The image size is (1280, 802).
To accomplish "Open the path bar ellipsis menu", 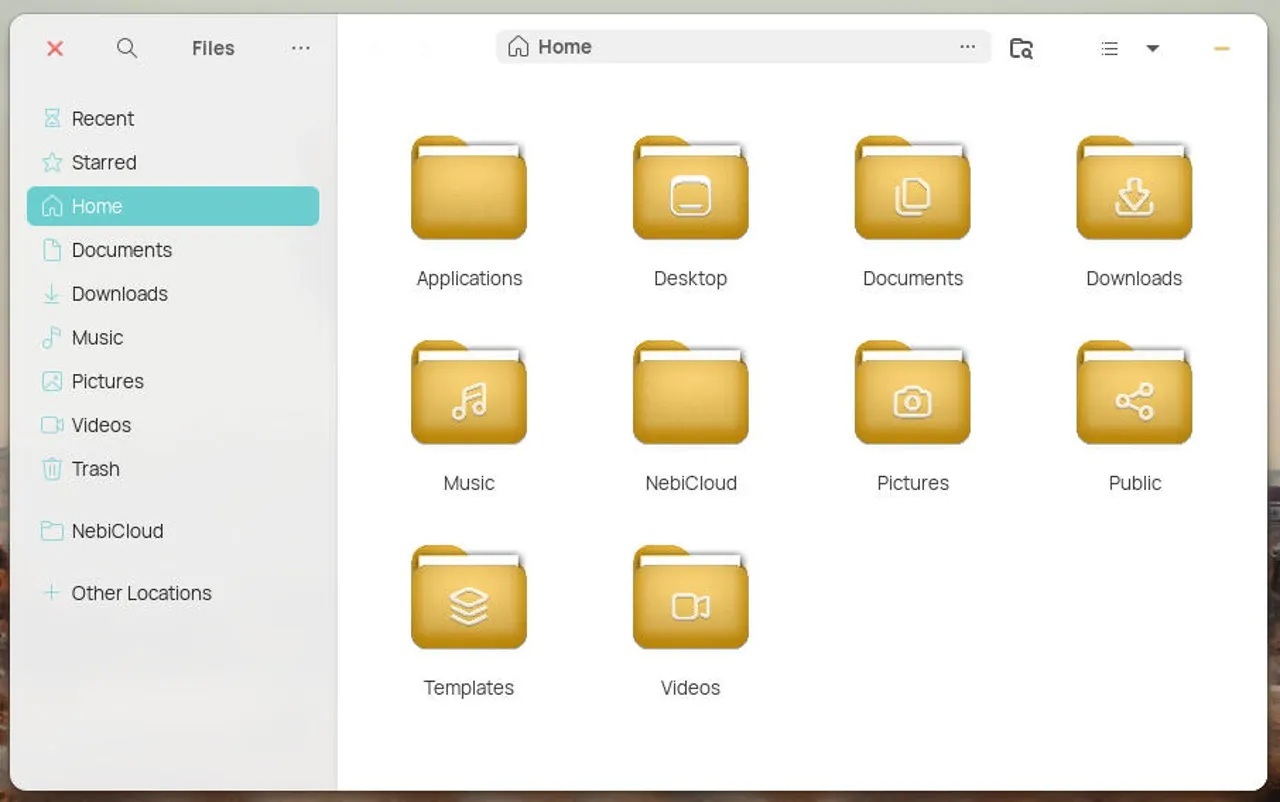I will 967,47.
